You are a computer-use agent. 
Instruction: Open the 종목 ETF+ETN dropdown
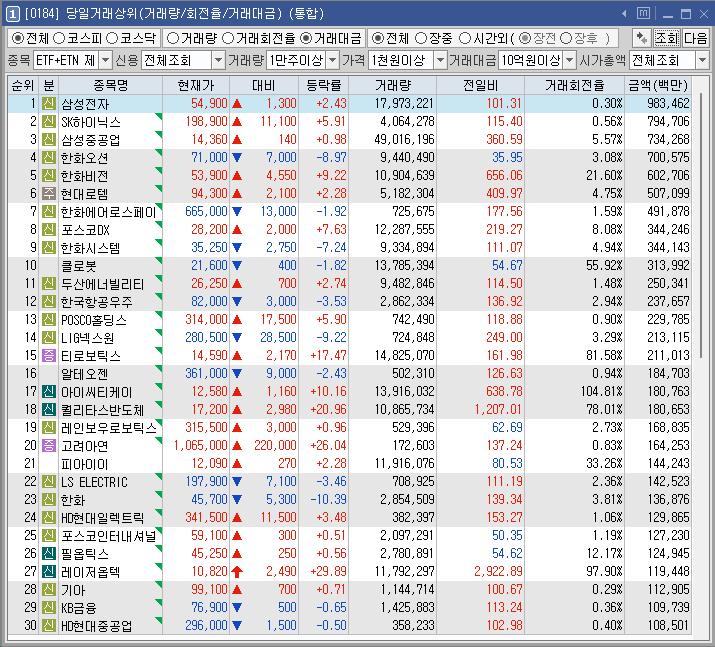coord(105,60)
